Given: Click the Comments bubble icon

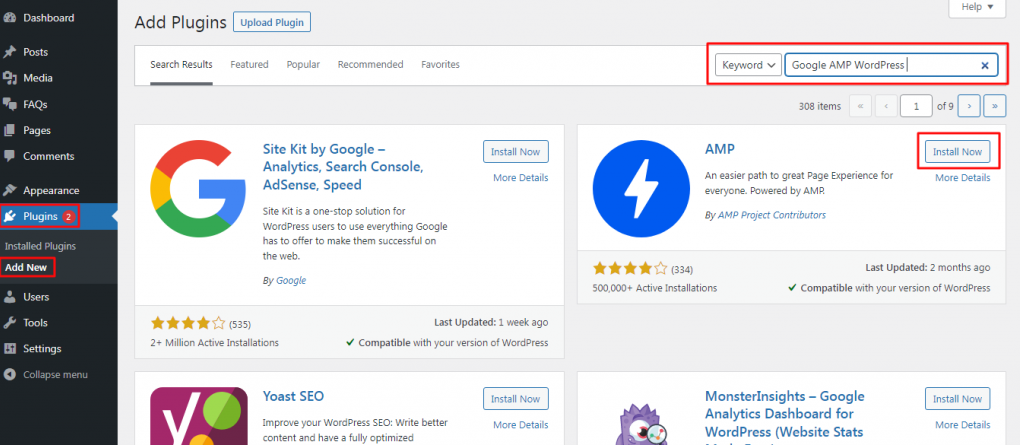Looking at the screenshot, I should (x=10, y=157).
